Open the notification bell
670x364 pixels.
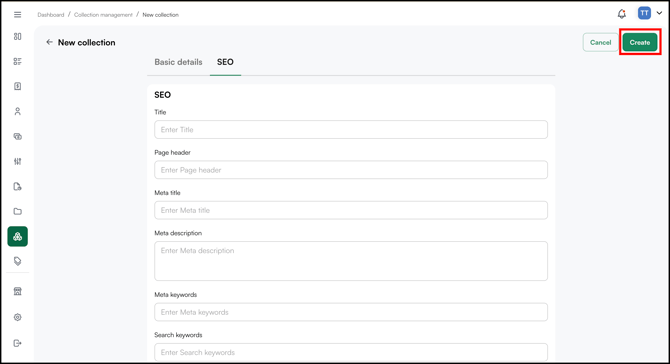click(x=622, y=14)
